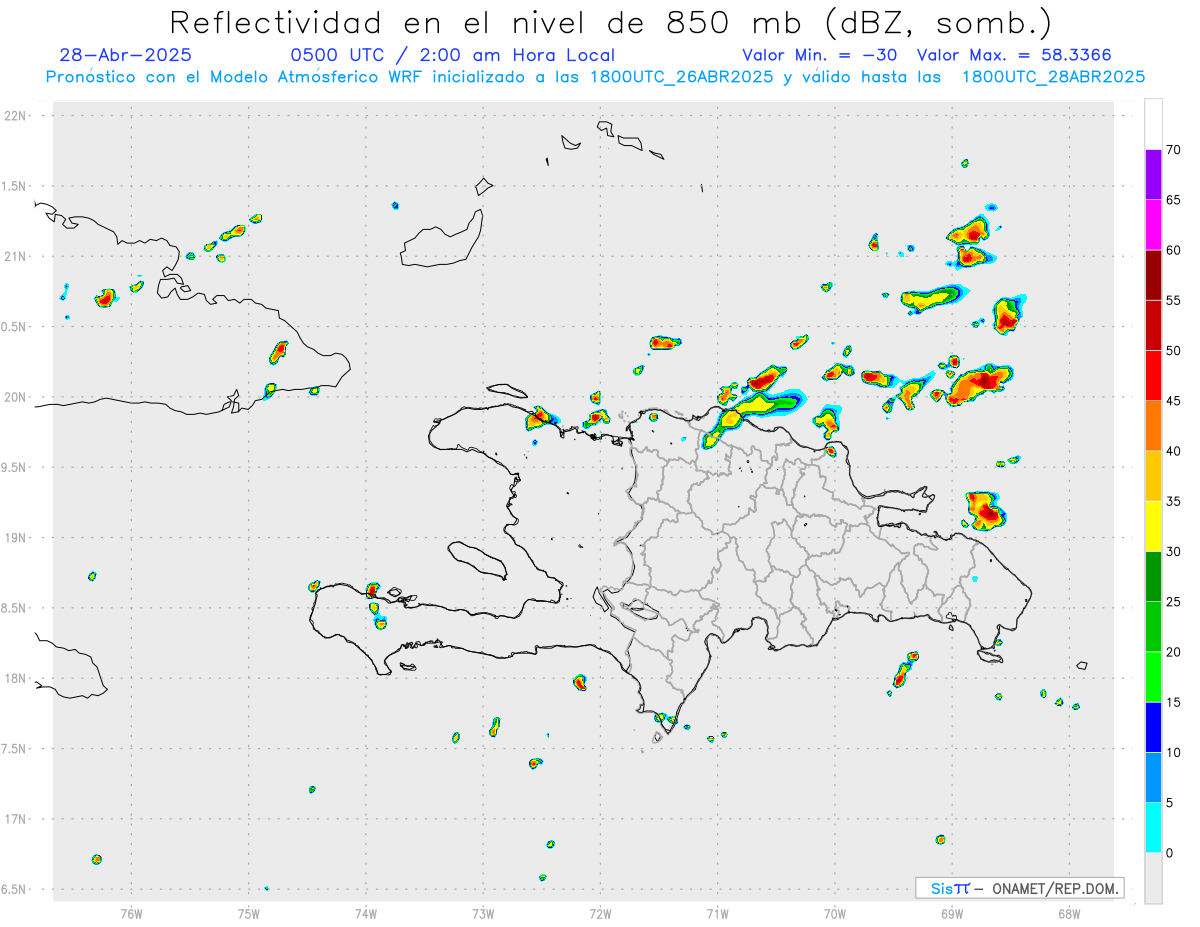Viewport: 1200px width, 927px height.
Task: Pick the cyan 0-5 dBZ color band
Action: (x=1153, y=827)
